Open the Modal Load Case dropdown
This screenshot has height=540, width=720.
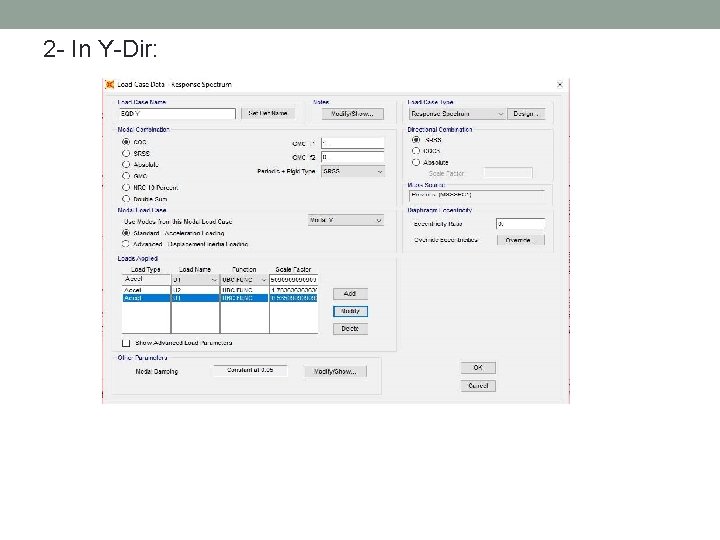pos(346,220)
